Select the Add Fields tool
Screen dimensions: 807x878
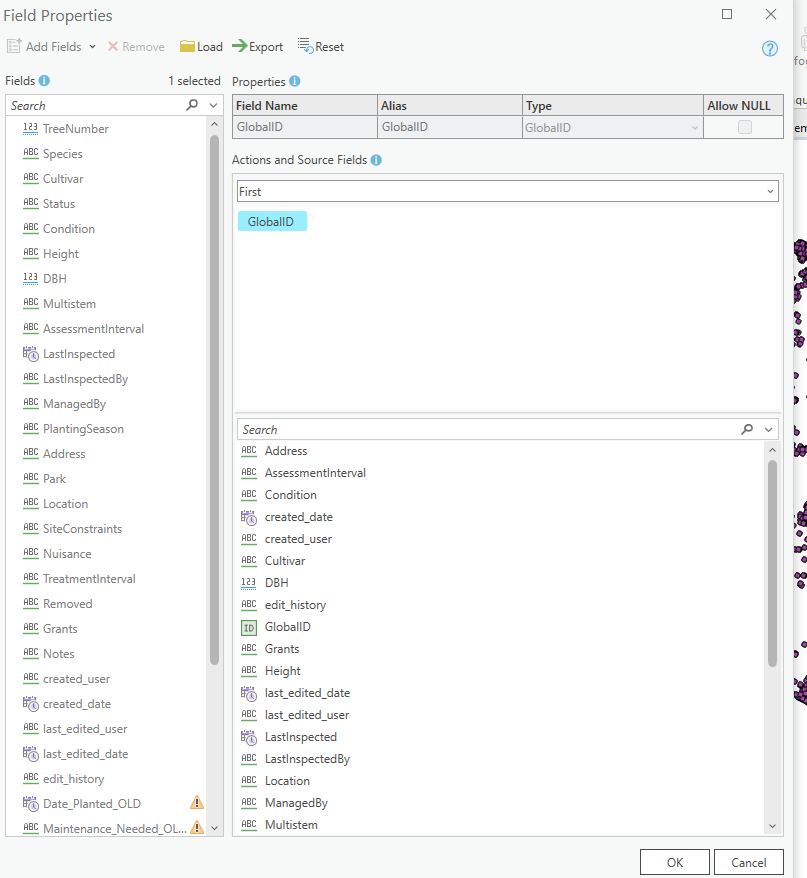pos(50,46)
